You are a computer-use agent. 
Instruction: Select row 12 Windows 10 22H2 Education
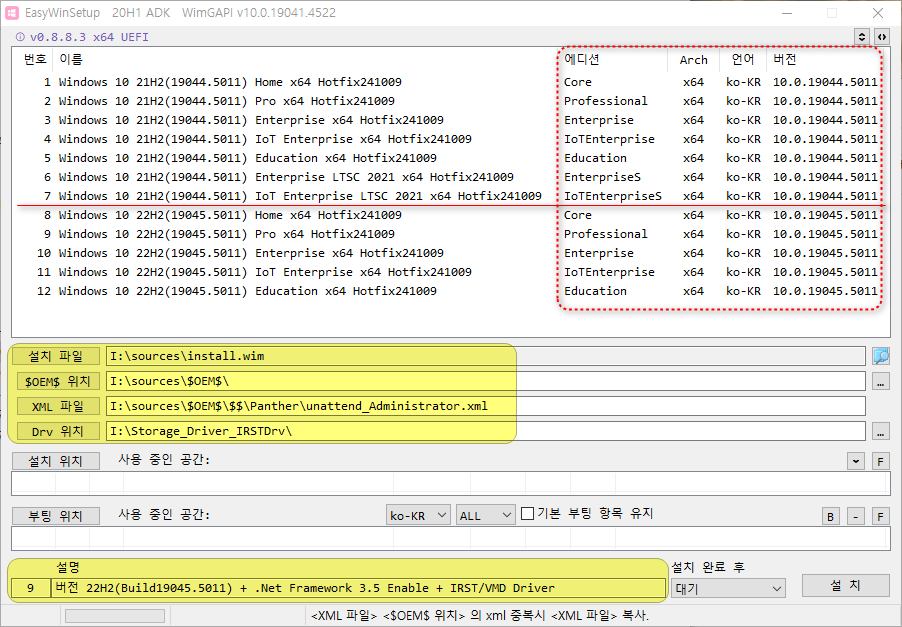[449, 290]
